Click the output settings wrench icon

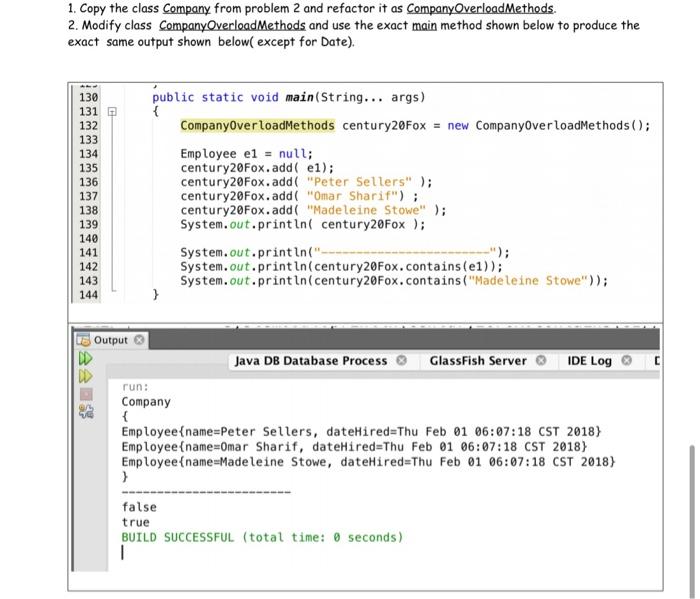pos(86,411)
